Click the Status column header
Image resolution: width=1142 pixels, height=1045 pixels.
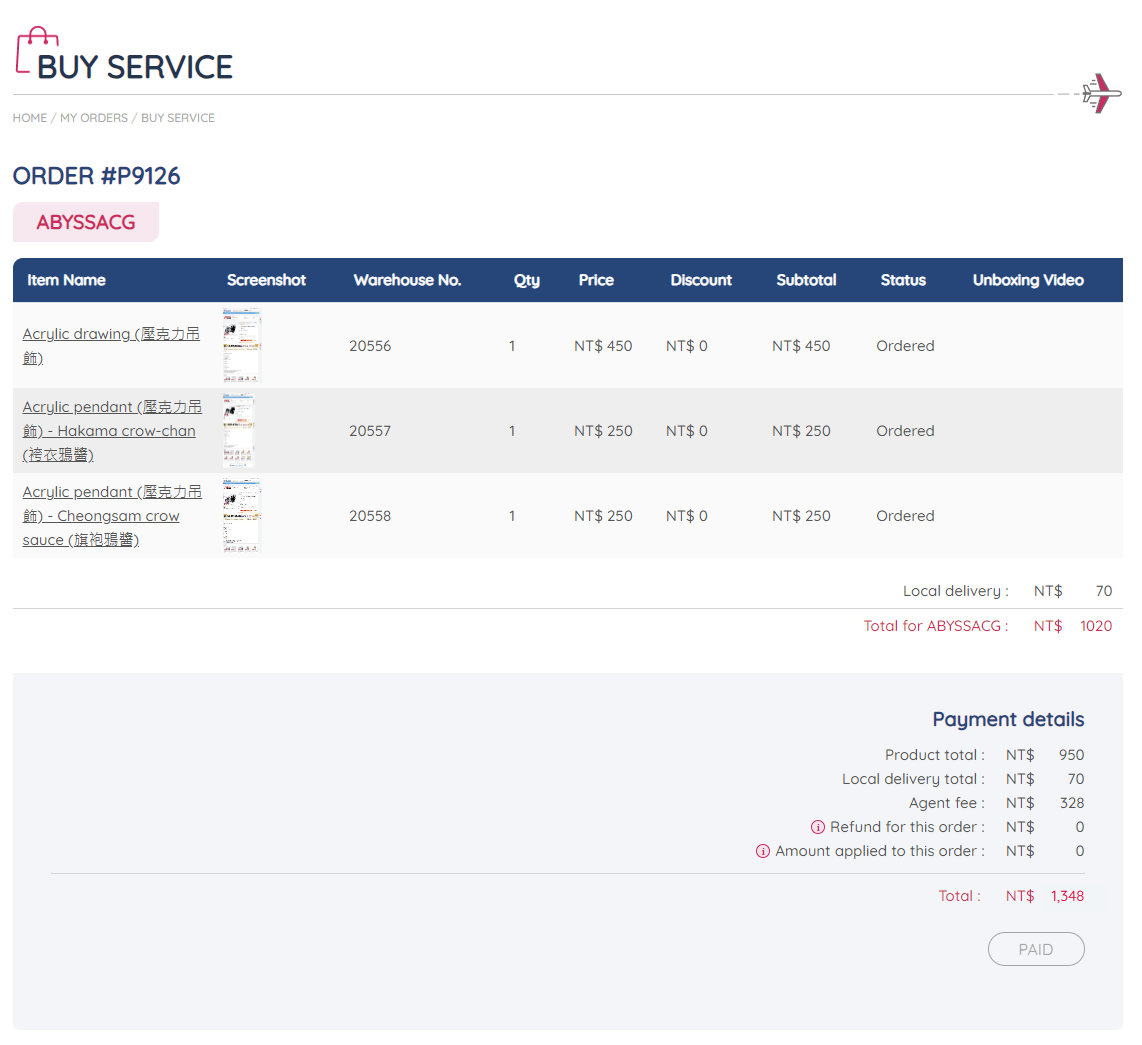903,280
